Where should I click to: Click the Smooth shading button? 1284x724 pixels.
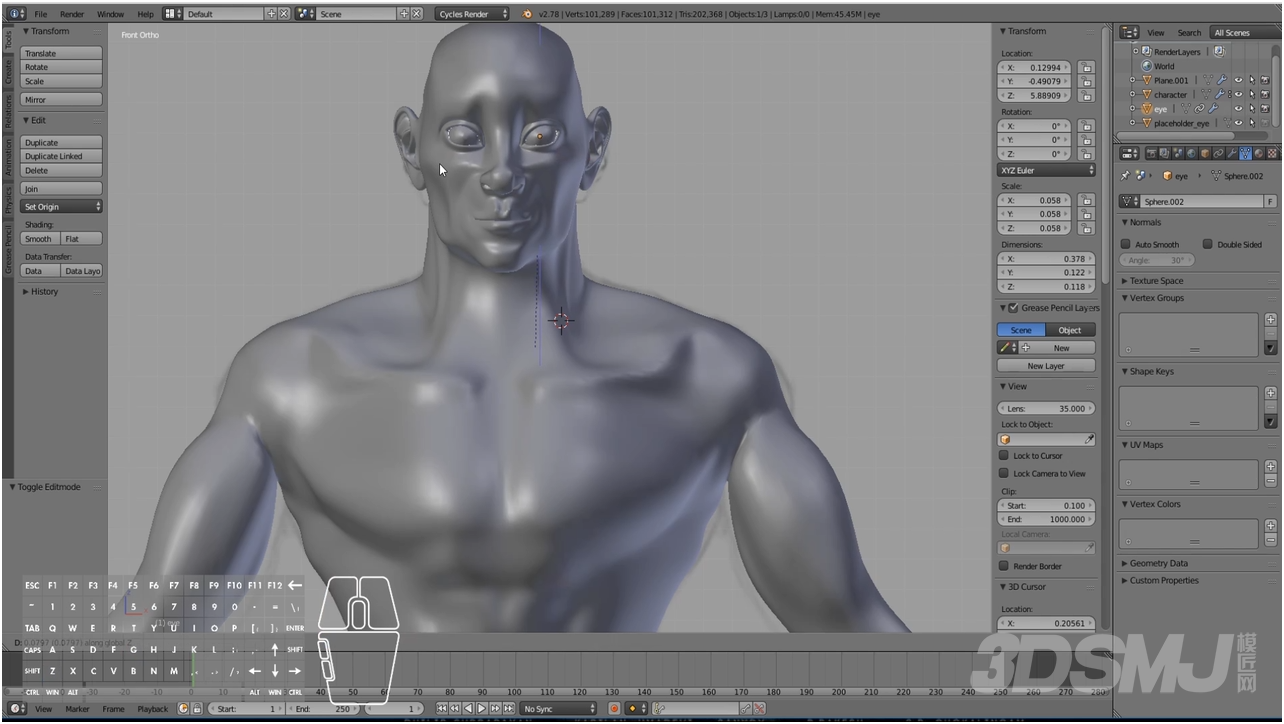coord(40,239)
